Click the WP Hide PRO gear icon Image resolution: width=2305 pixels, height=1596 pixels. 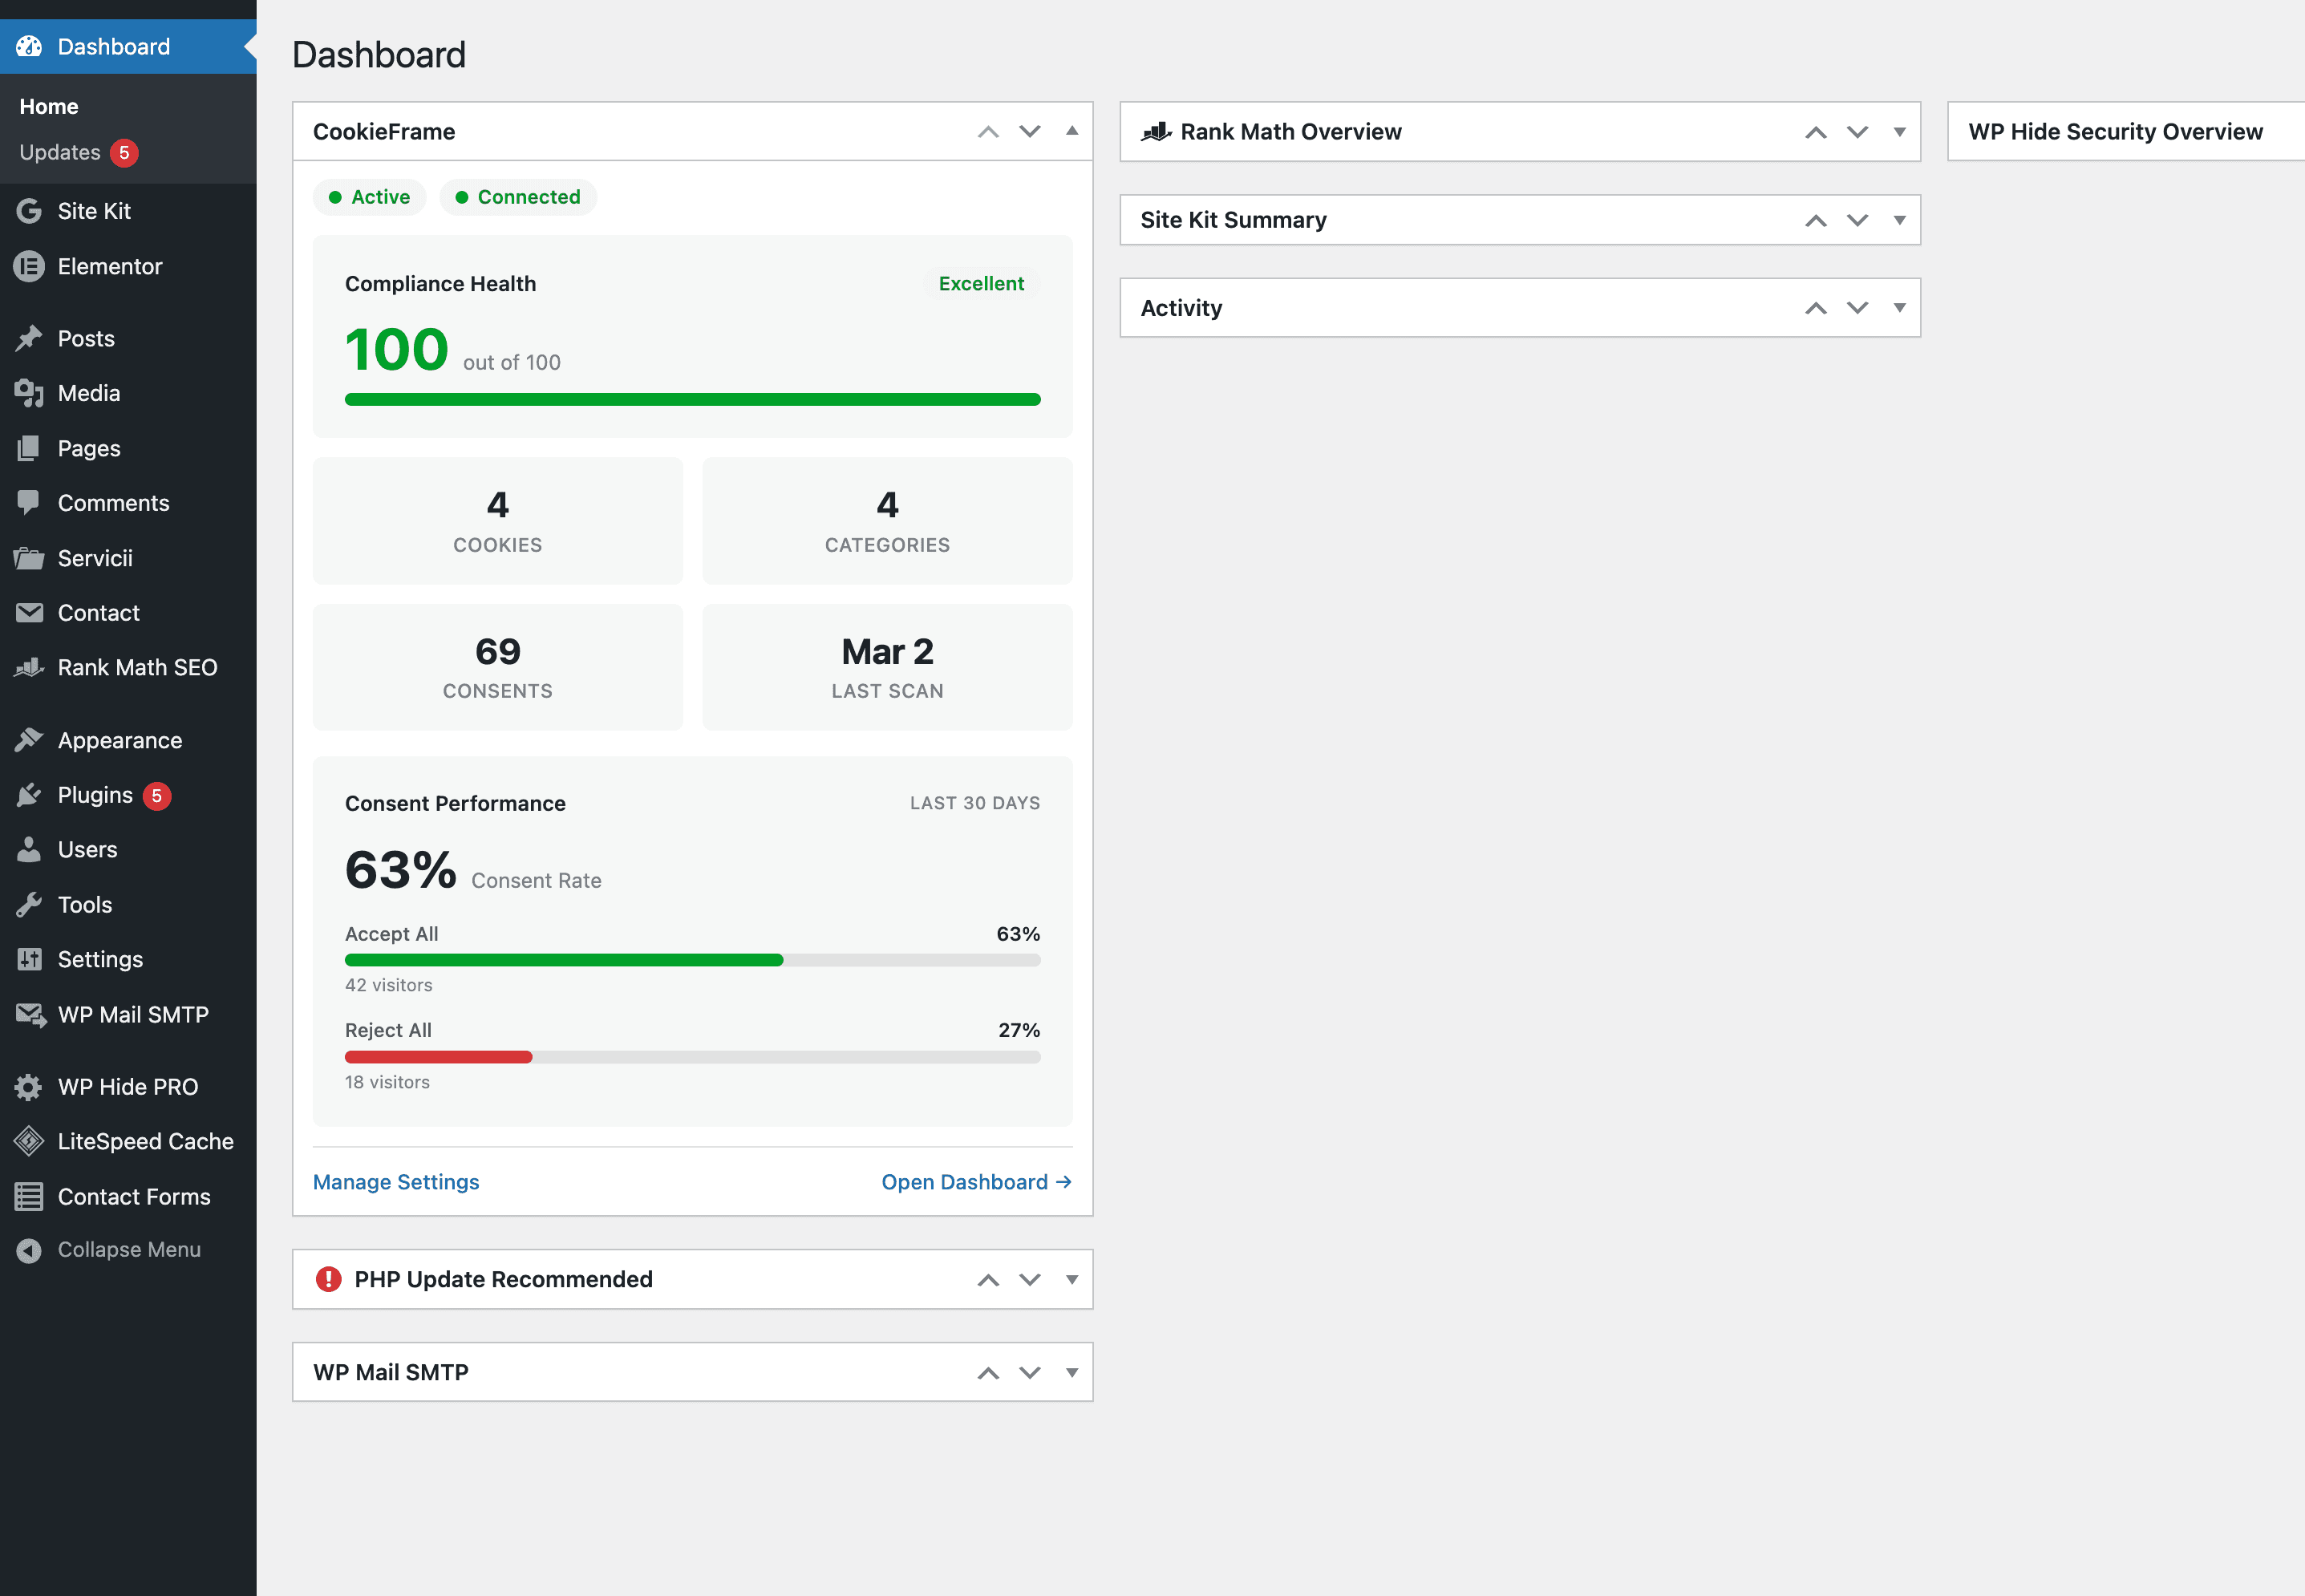click(x=29, y=1086)
